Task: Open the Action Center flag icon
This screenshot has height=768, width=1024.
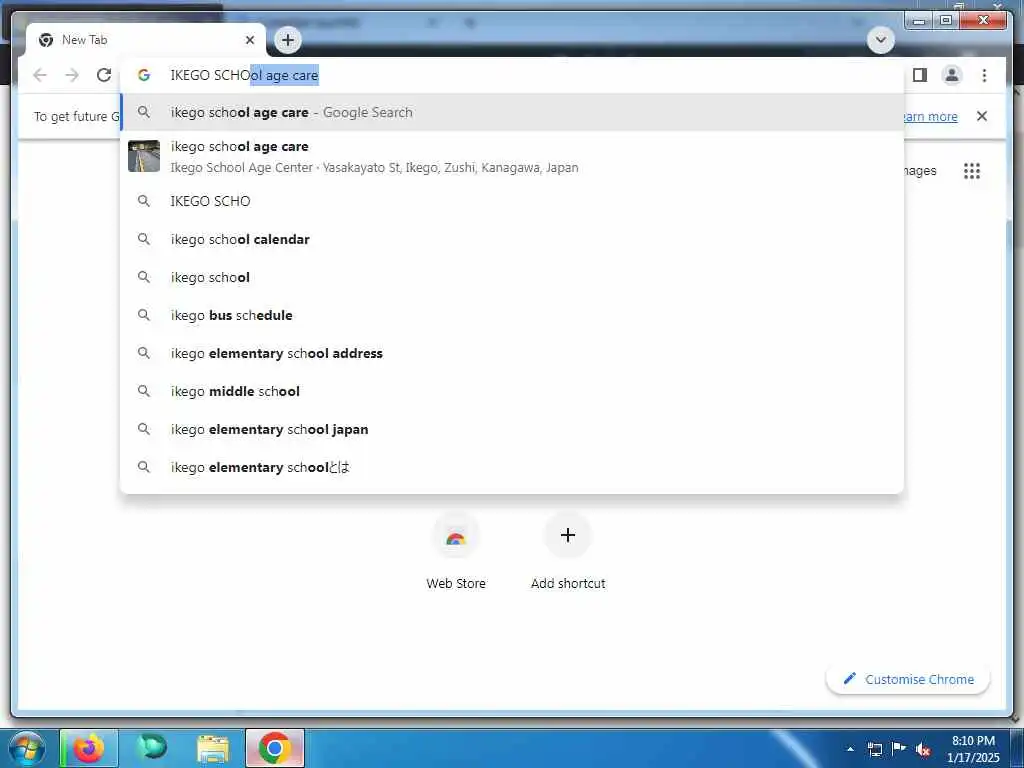Action: (899, 749)
